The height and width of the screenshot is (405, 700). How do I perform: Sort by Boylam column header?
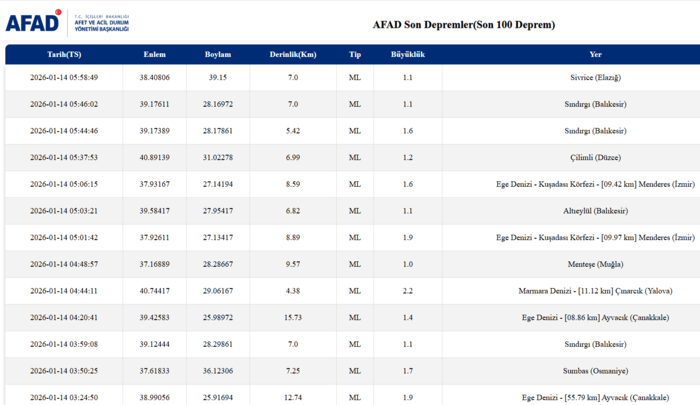[x=218, y=54]
